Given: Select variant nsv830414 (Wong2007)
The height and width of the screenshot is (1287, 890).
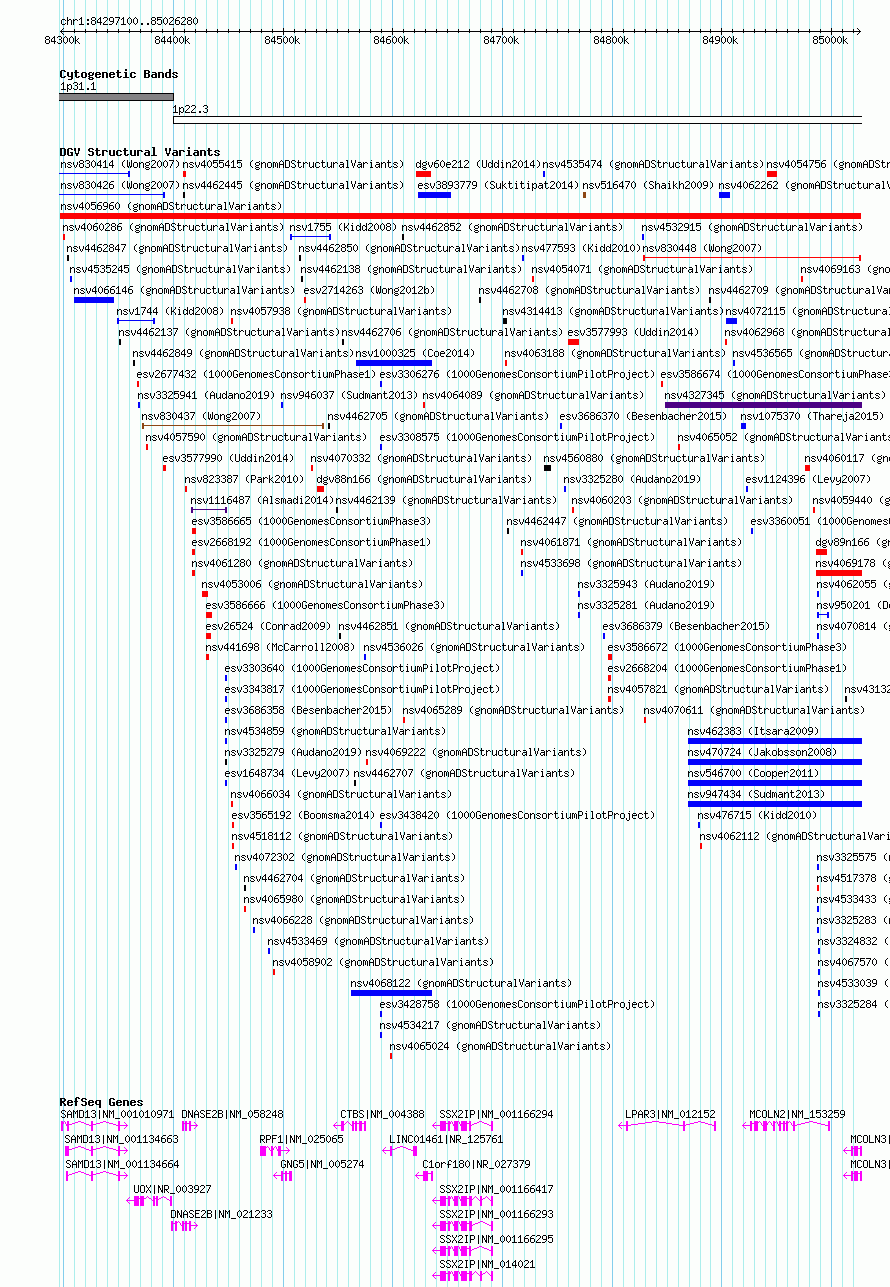Looking at the screenshot, I should coord(119,164).
